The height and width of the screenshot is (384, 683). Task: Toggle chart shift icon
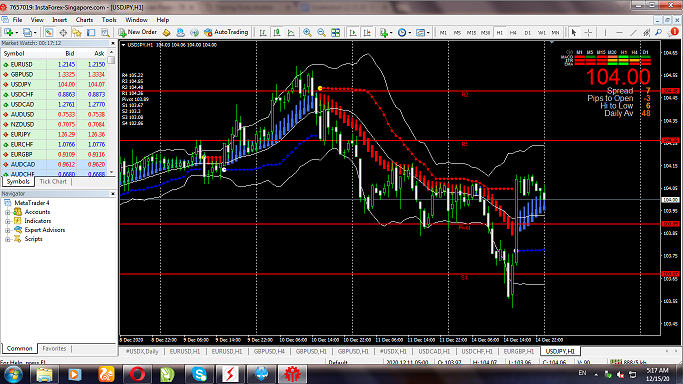pos(367,32)
